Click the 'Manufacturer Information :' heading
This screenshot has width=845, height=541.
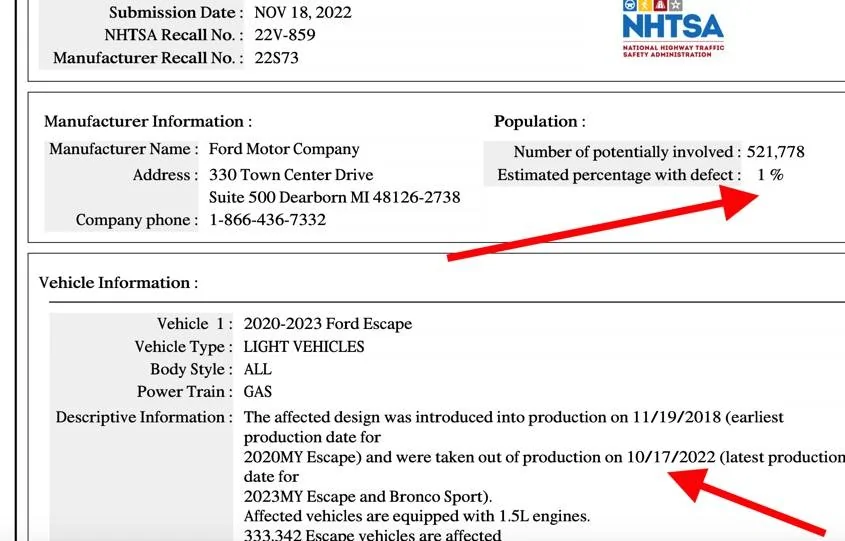pos(148,121)
